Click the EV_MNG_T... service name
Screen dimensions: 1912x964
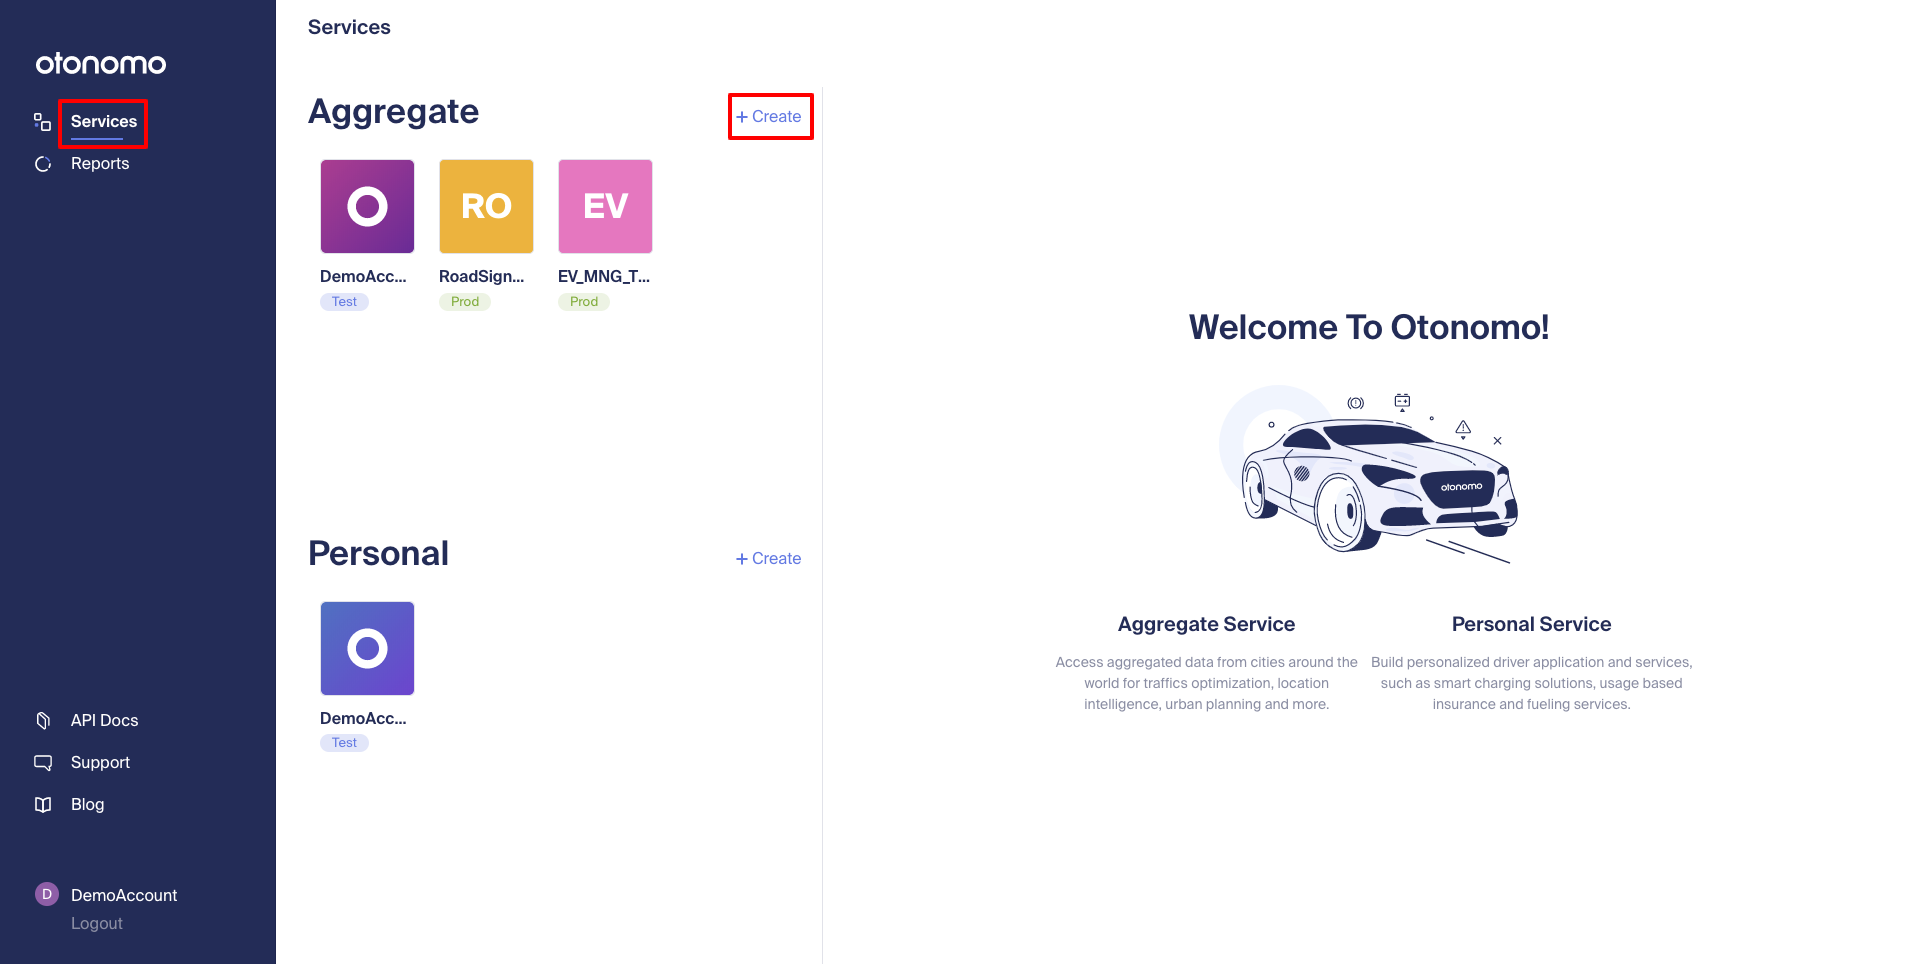(604, 277)
